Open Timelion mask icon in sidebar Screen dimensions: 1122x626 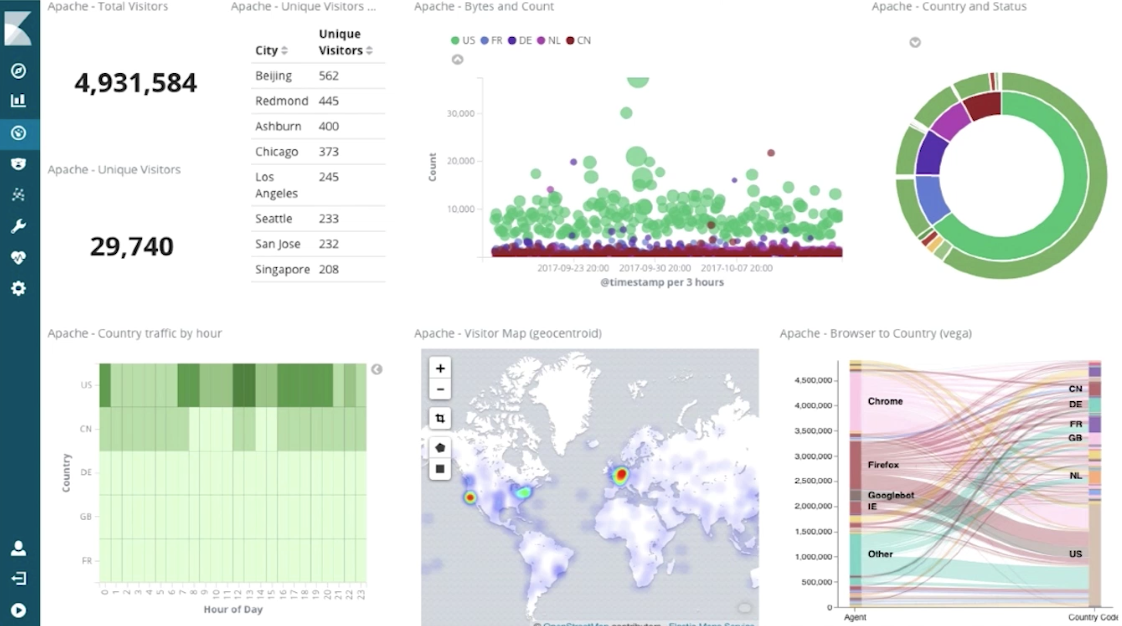[x=19, y=164]
